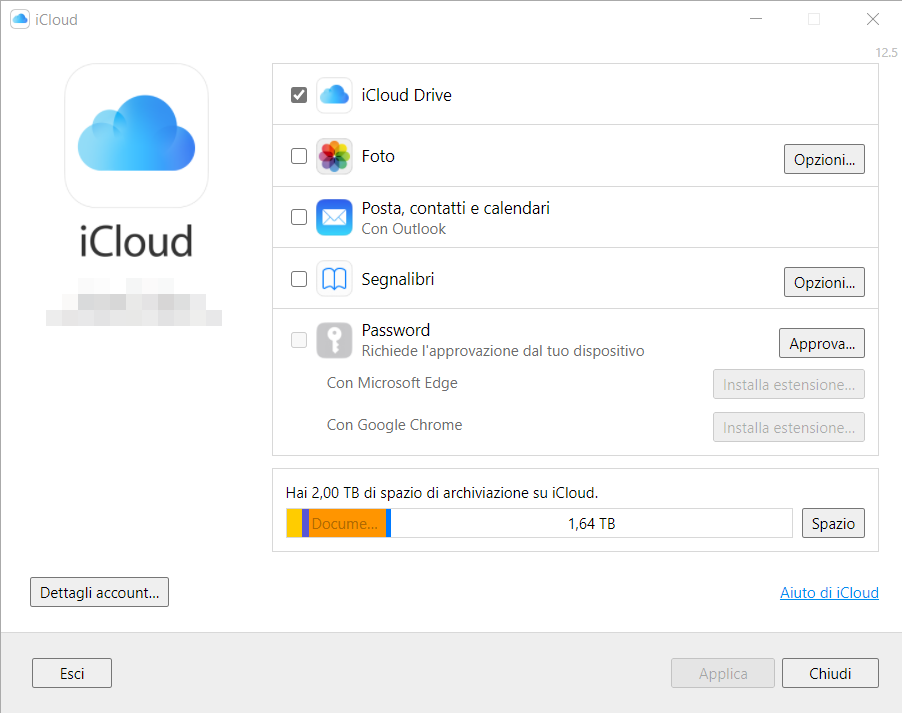Click the iCloud icon in the title bar
Screen dimensions: 902x713
[19, 18]
